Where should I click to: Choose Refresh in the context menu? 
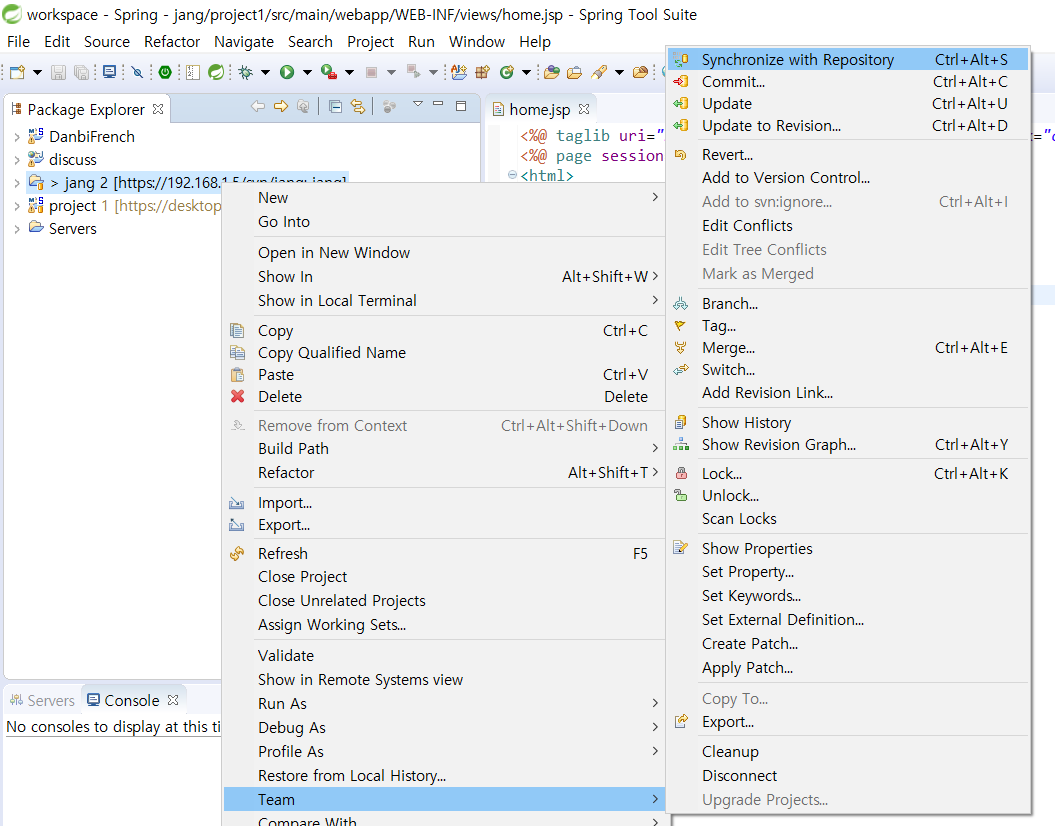[x=444, y=554]
